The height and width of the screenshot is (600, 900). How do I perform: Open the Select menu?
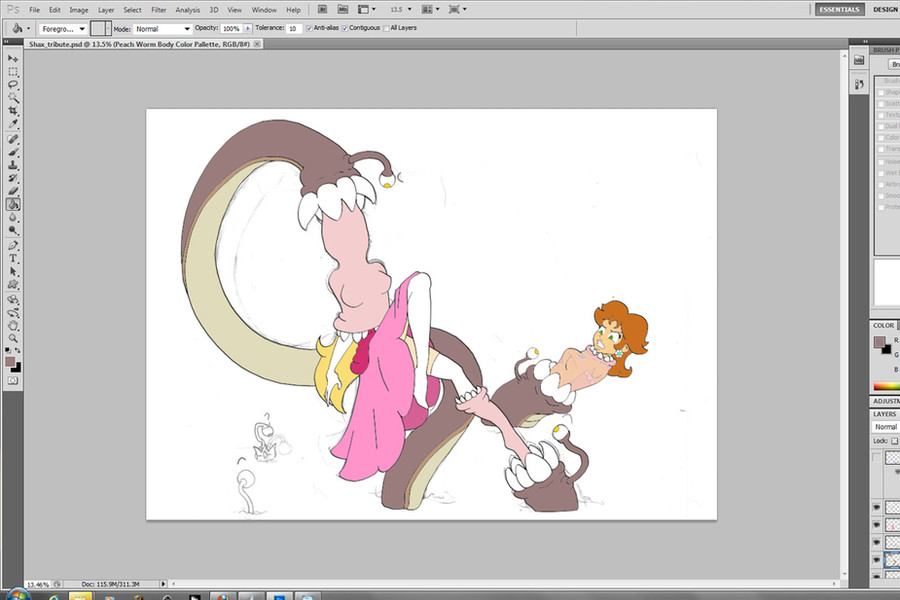(132, 10)
